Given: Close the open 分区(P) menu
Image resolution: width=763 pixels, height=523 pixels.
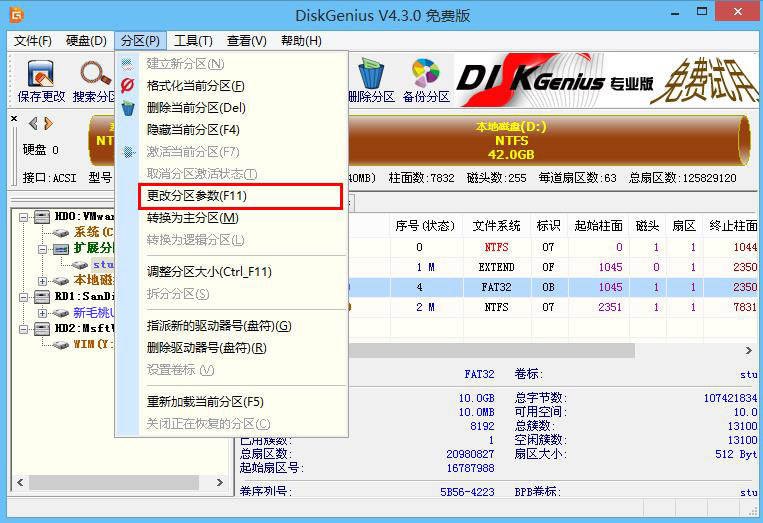Looking at the screenshot, I should (141, 41).
